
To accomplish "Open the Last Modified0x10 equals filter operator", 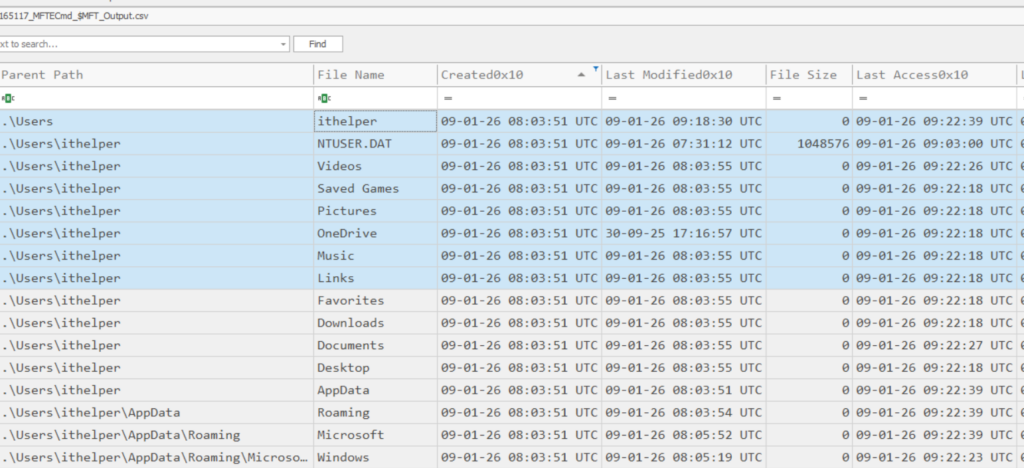I will click(x=612, y=98).
